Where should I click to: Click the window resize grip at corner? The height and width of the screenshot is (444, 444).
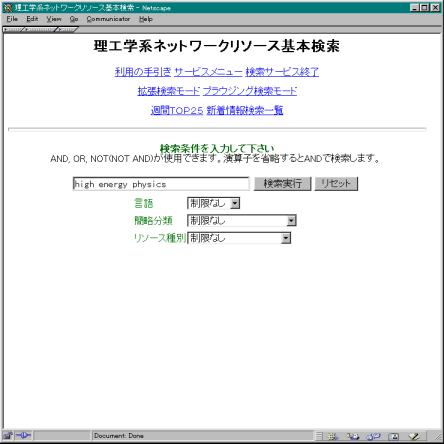tap(437, 436)
